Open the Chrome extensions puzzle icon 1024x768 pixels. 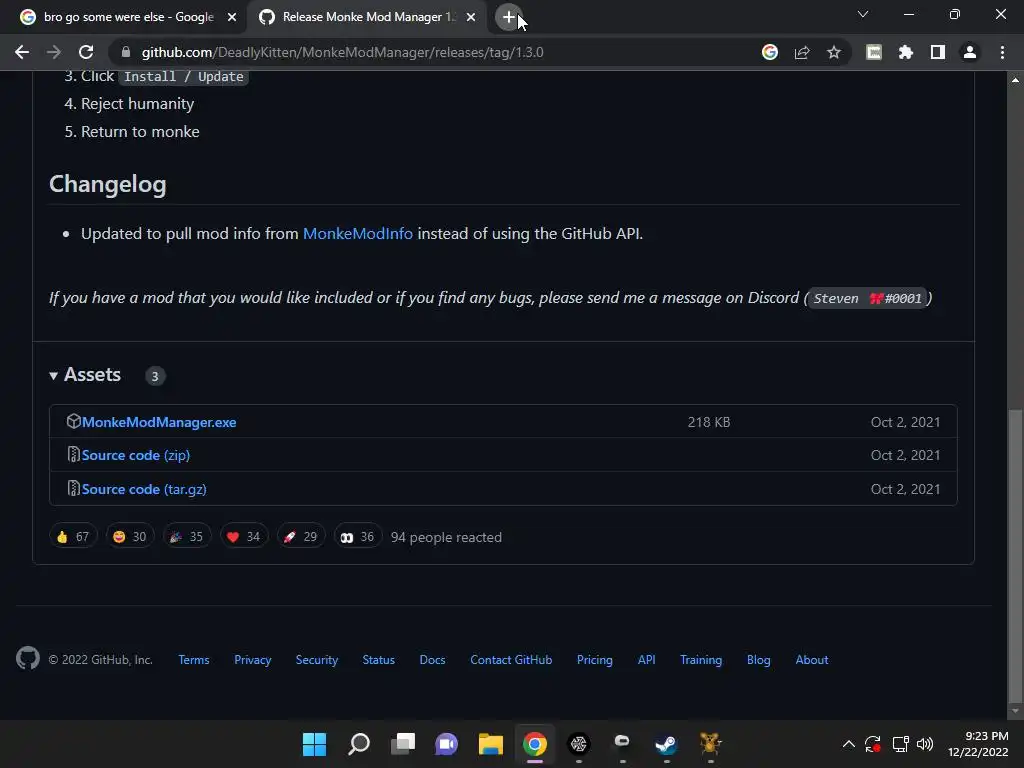point(906,52)
